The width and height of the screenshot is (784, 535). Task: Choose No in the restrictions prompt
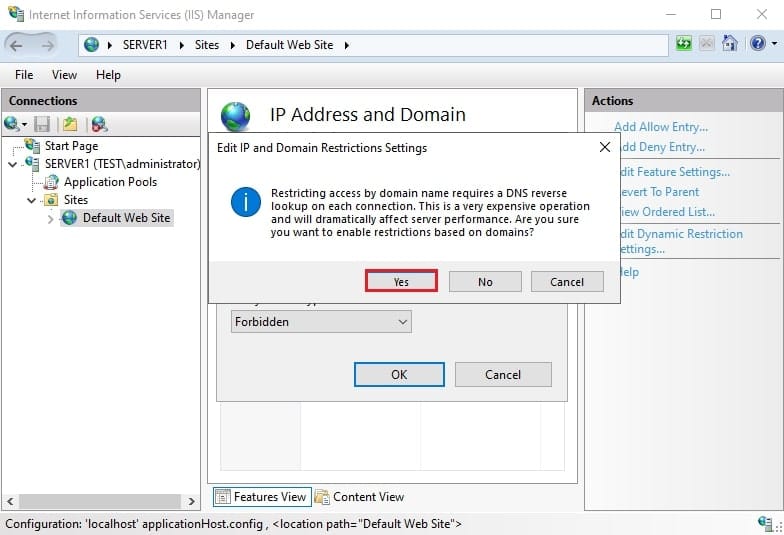pyautogui.click(x=485, y=282)
